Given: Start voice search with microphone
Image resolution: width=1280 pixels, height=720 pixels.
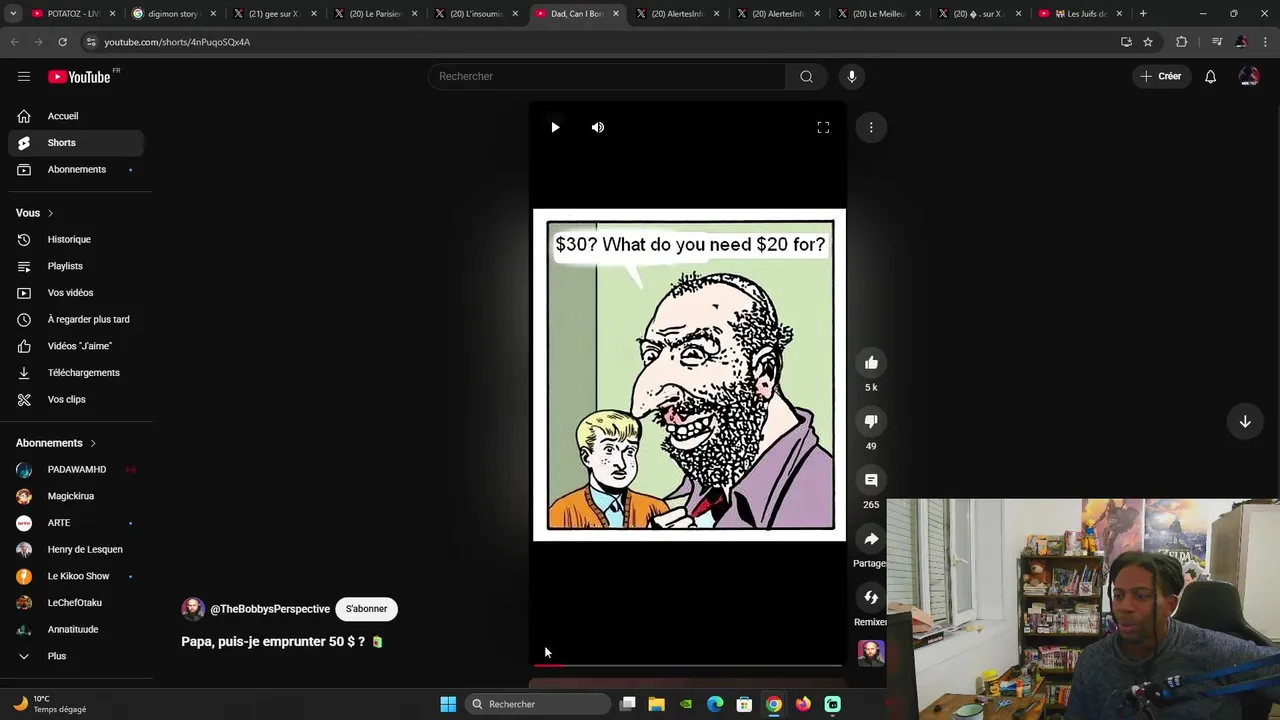Looking at the screenshot, I should [852, 76].
